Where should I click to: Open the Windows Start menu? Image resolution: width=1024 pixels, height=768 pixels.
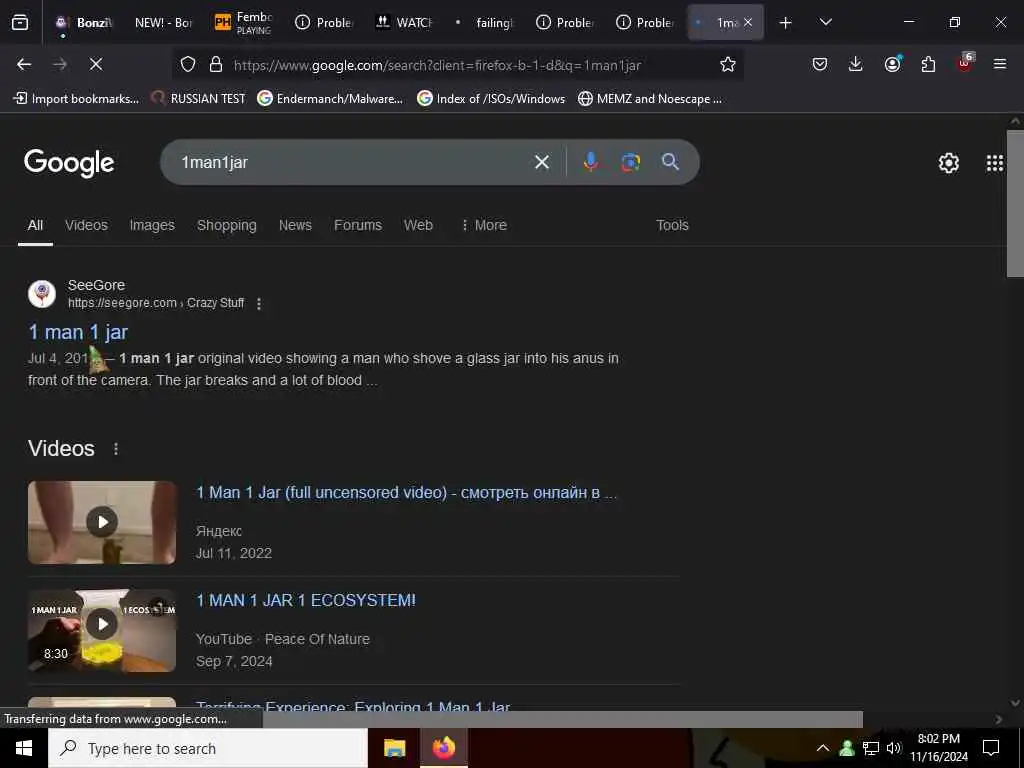[x=24, y=748]
